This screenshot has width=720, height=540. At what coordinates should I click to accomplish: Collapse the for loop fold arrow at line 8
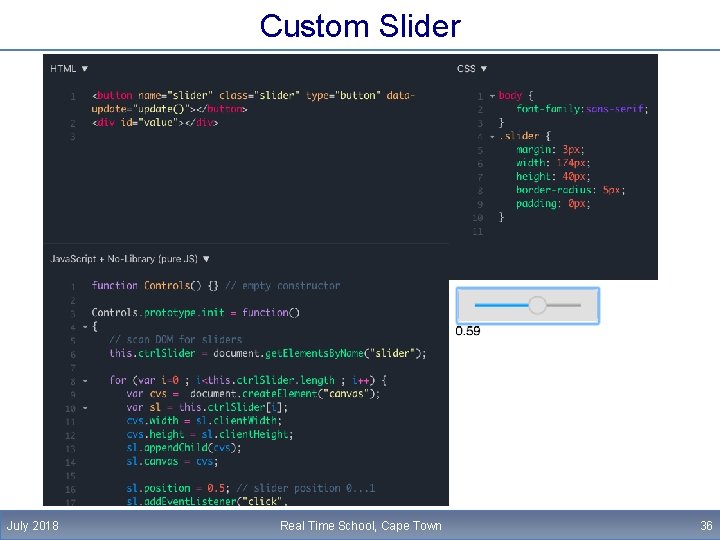pos(85,381)
